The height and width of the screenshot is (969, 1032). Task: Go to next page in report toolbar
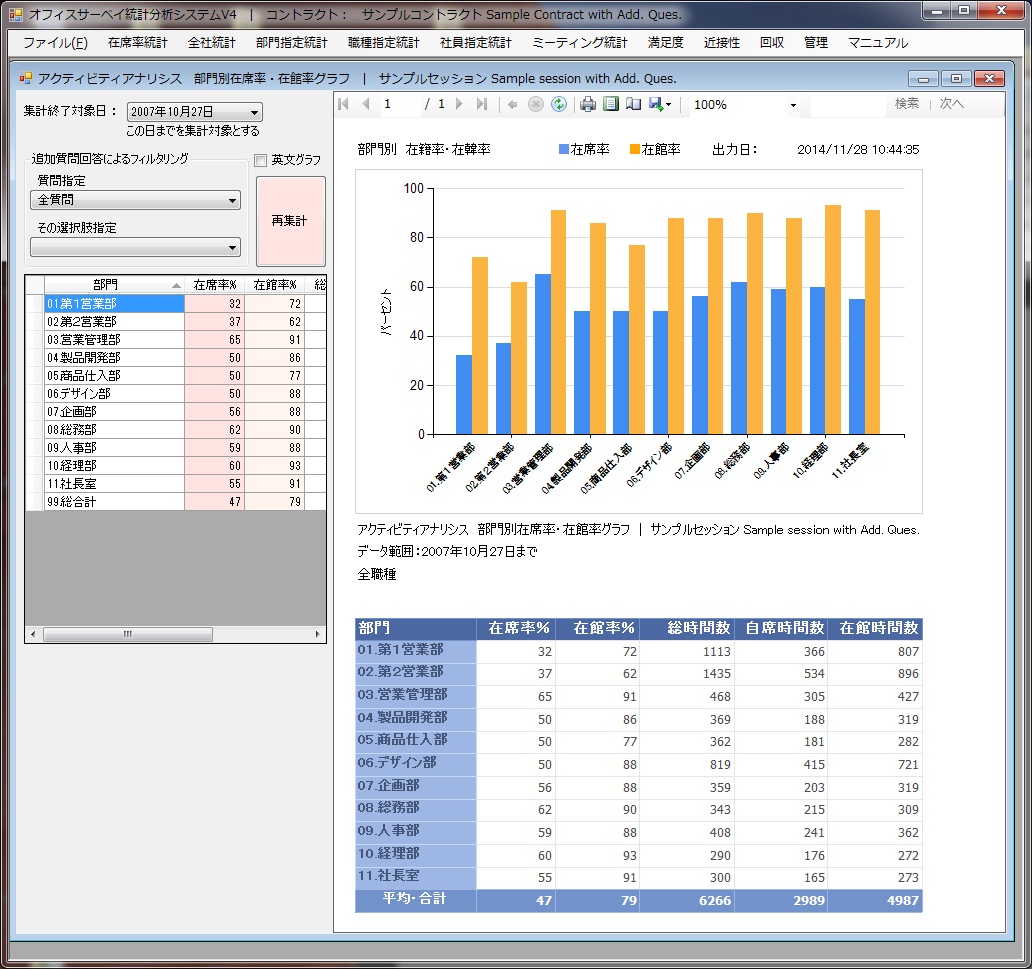pyautogui.click(x=459, y=104)
